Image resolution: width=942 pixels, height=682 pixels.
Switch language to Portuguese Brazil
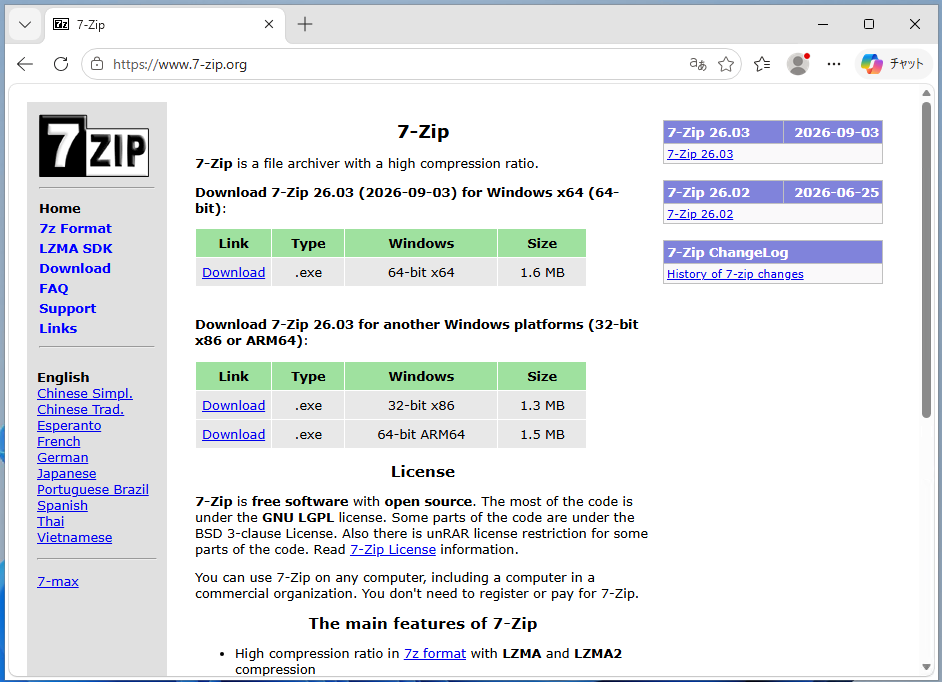tap(93, 490)
